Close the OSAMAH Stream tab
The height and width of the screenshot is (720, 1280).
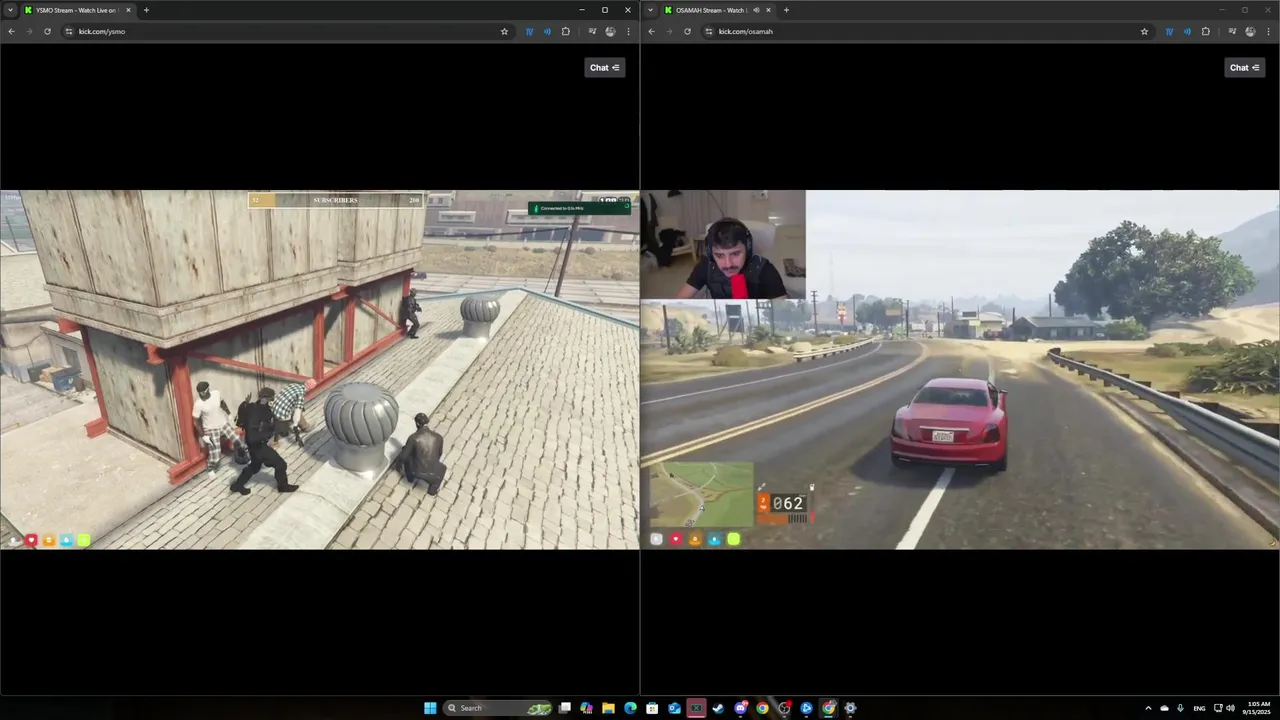point(768,10)
